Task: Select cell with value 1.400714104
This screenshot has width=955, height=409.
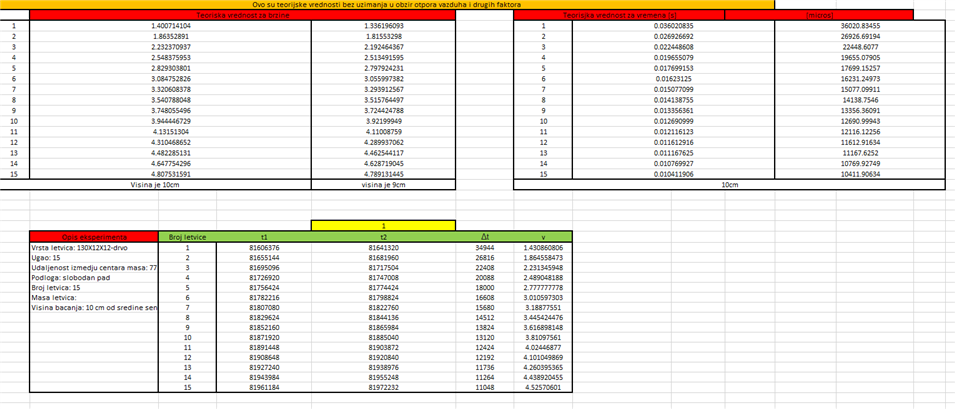Action: (171, 26)
